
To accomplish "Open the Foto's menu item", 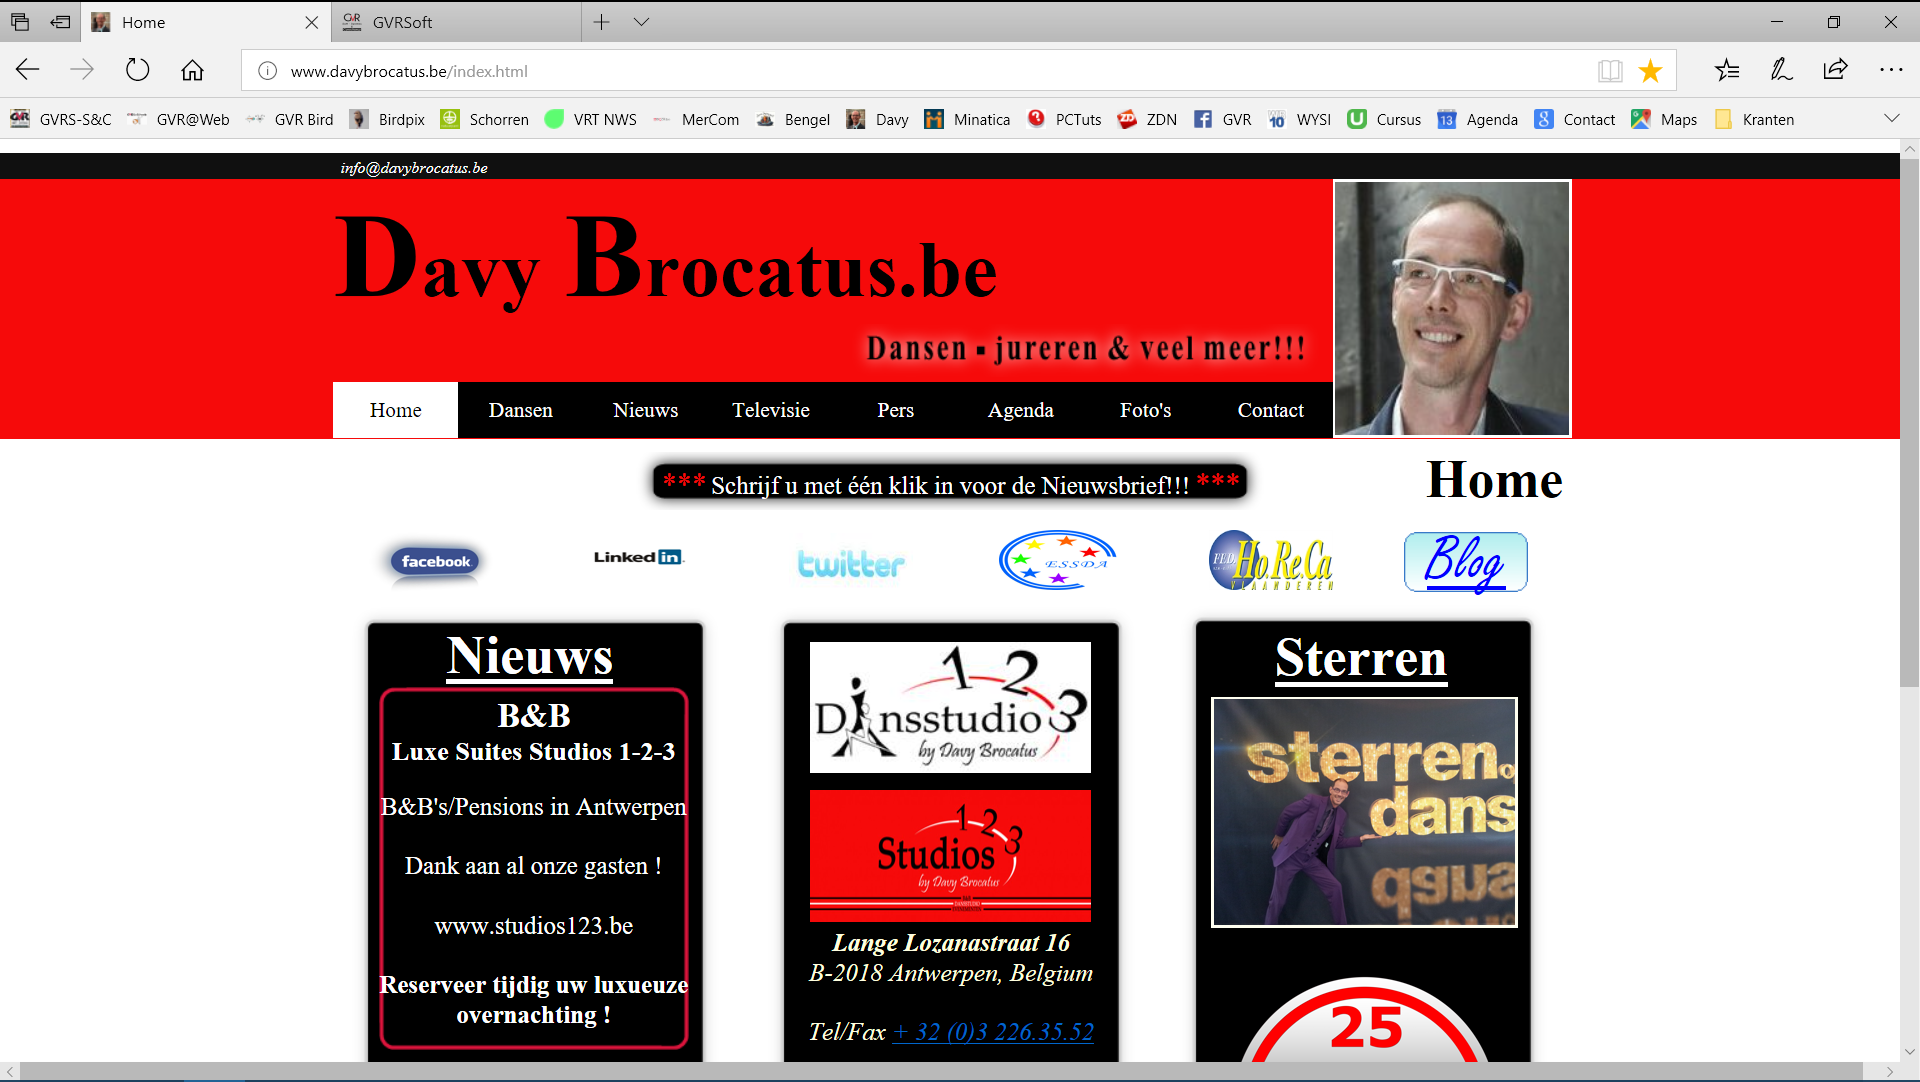I will (1145, 410).
